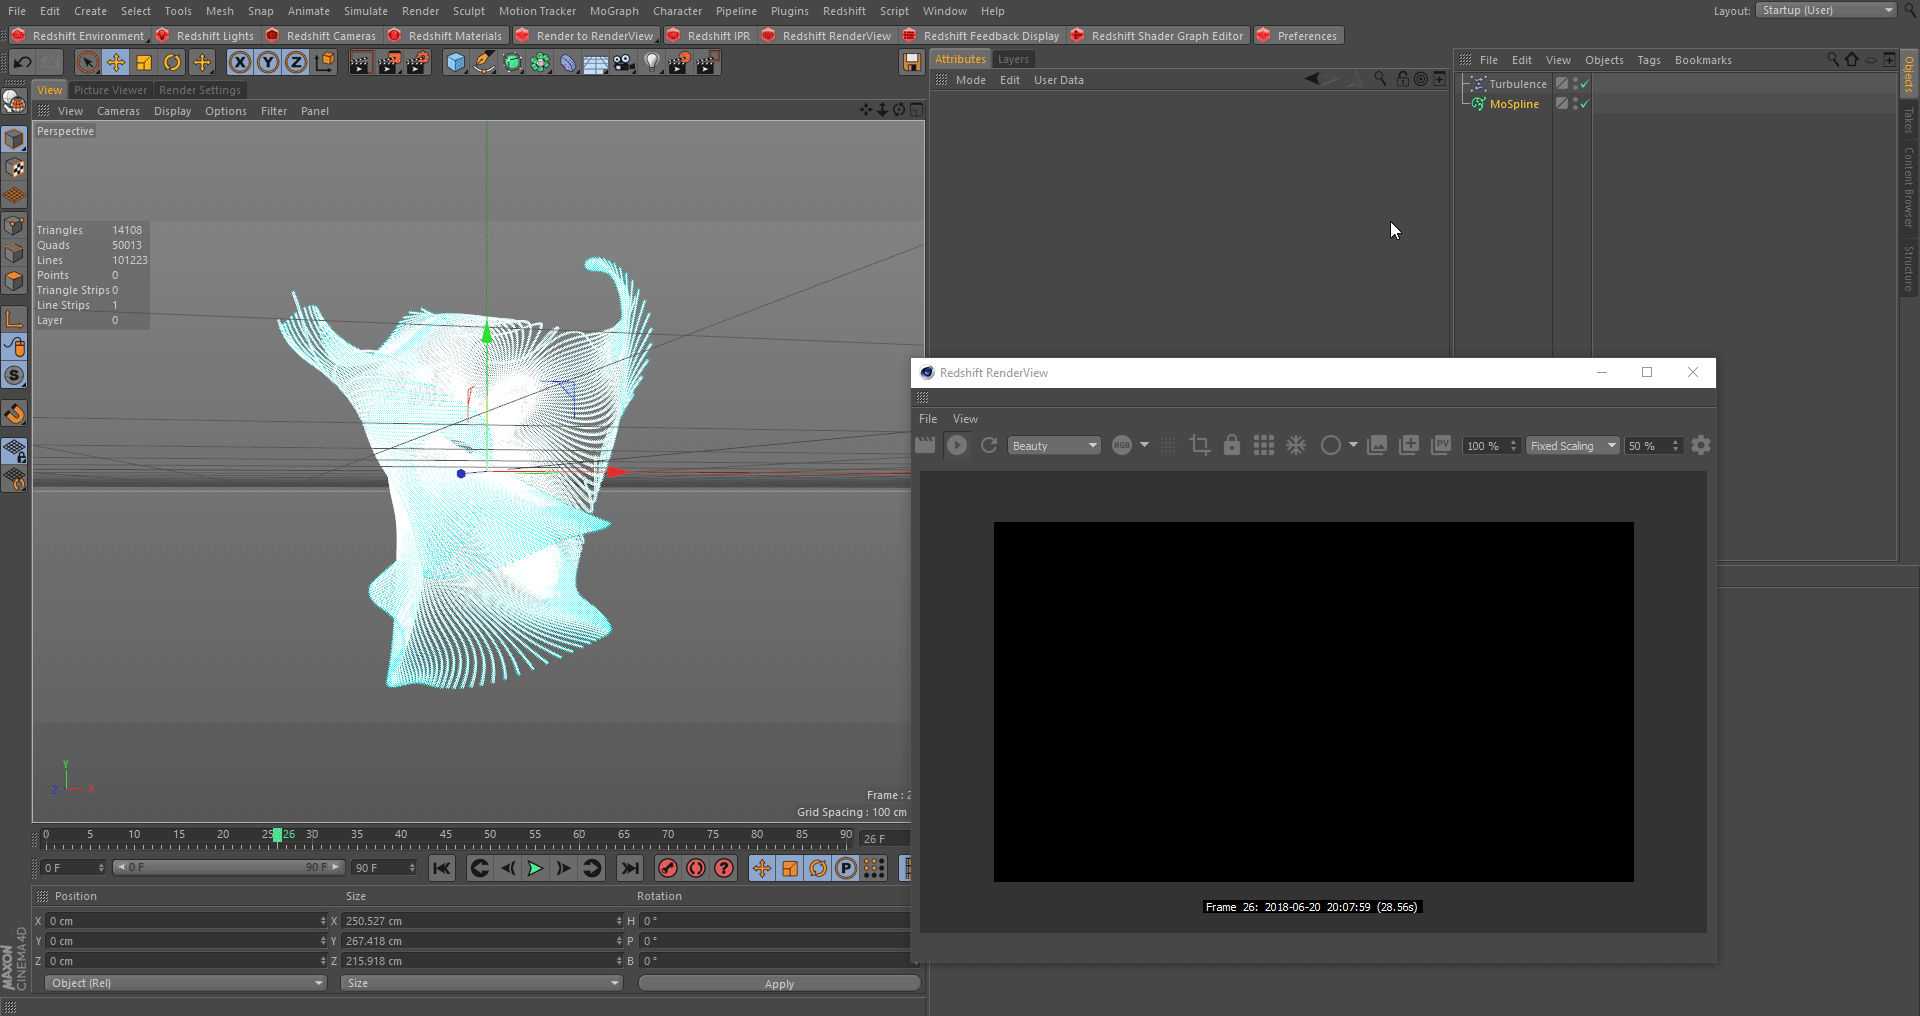Click the preview range 0F-90F slider
This screenshot has height=1016, width=1920.
[x=228, y=867]
